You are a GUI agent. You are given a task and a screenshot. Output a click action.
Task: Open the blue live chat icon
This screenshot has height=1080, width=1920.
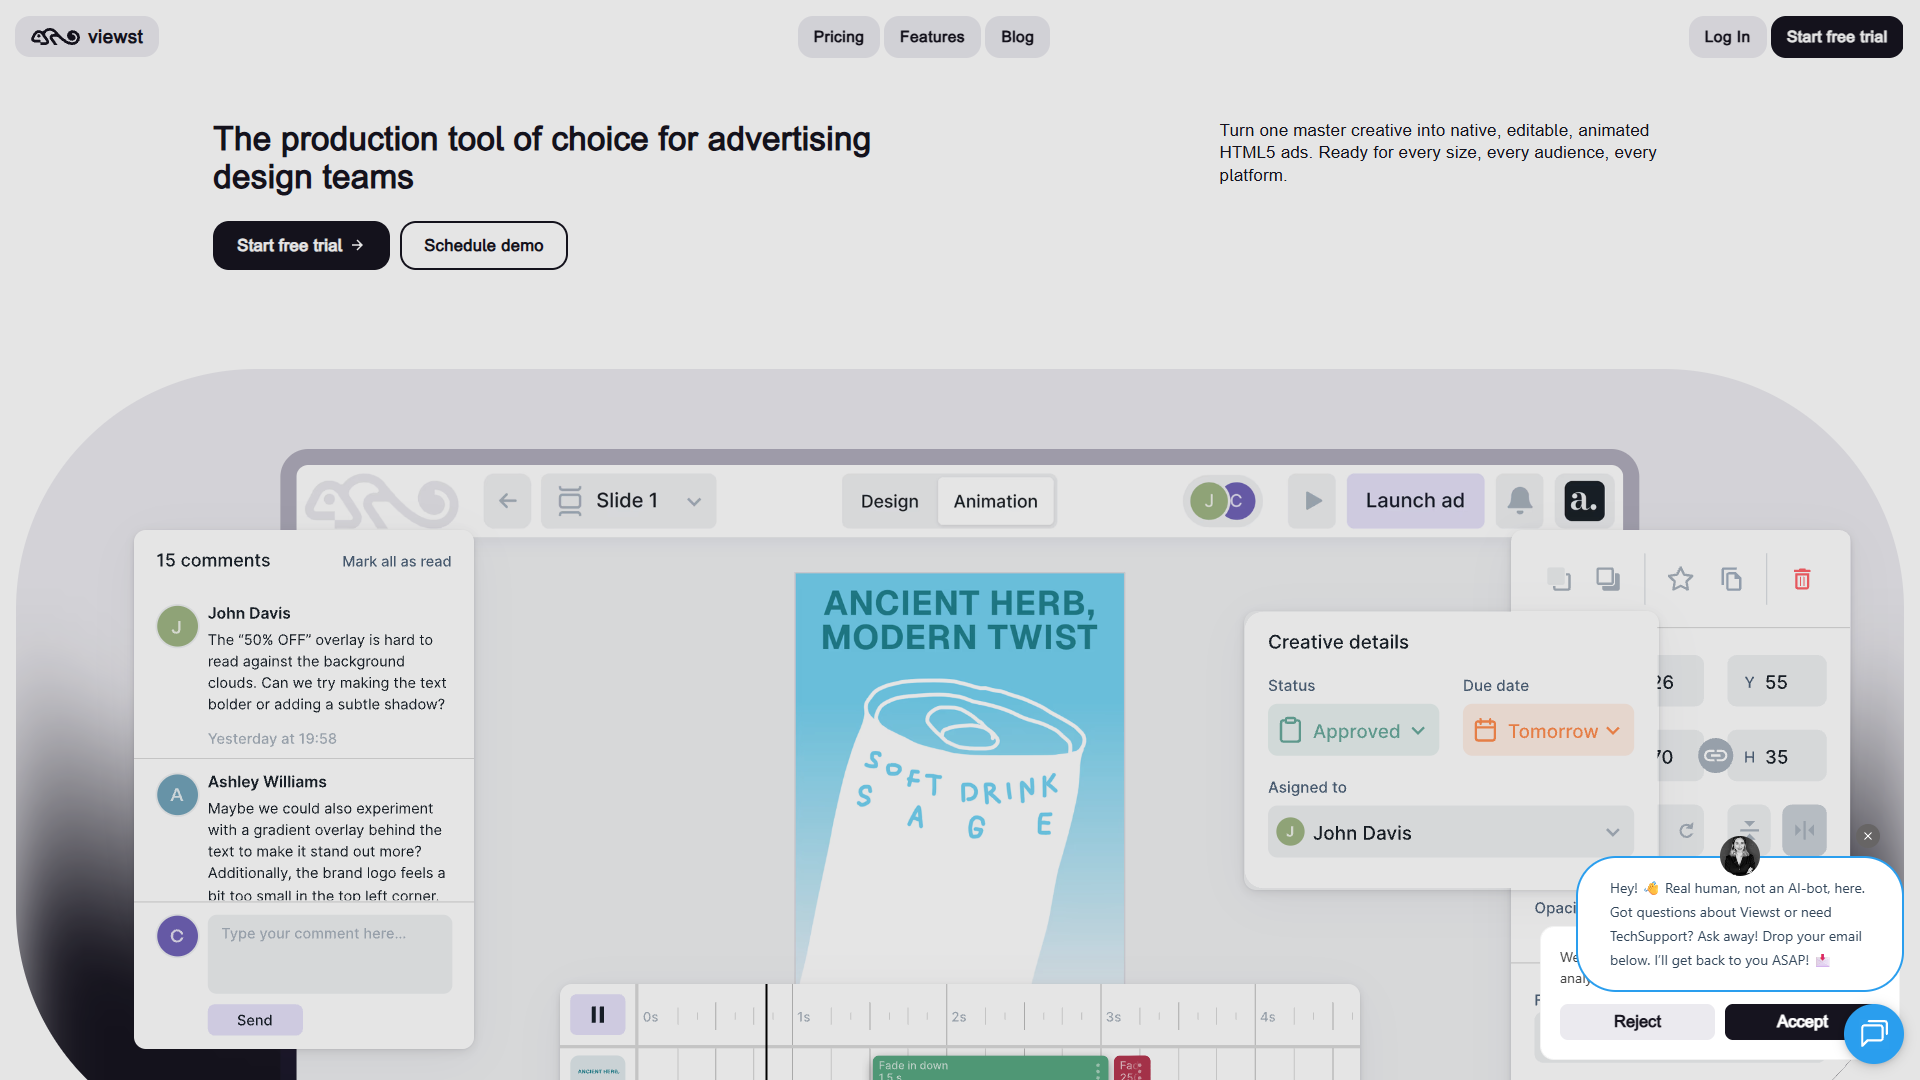point(1873,1033)
